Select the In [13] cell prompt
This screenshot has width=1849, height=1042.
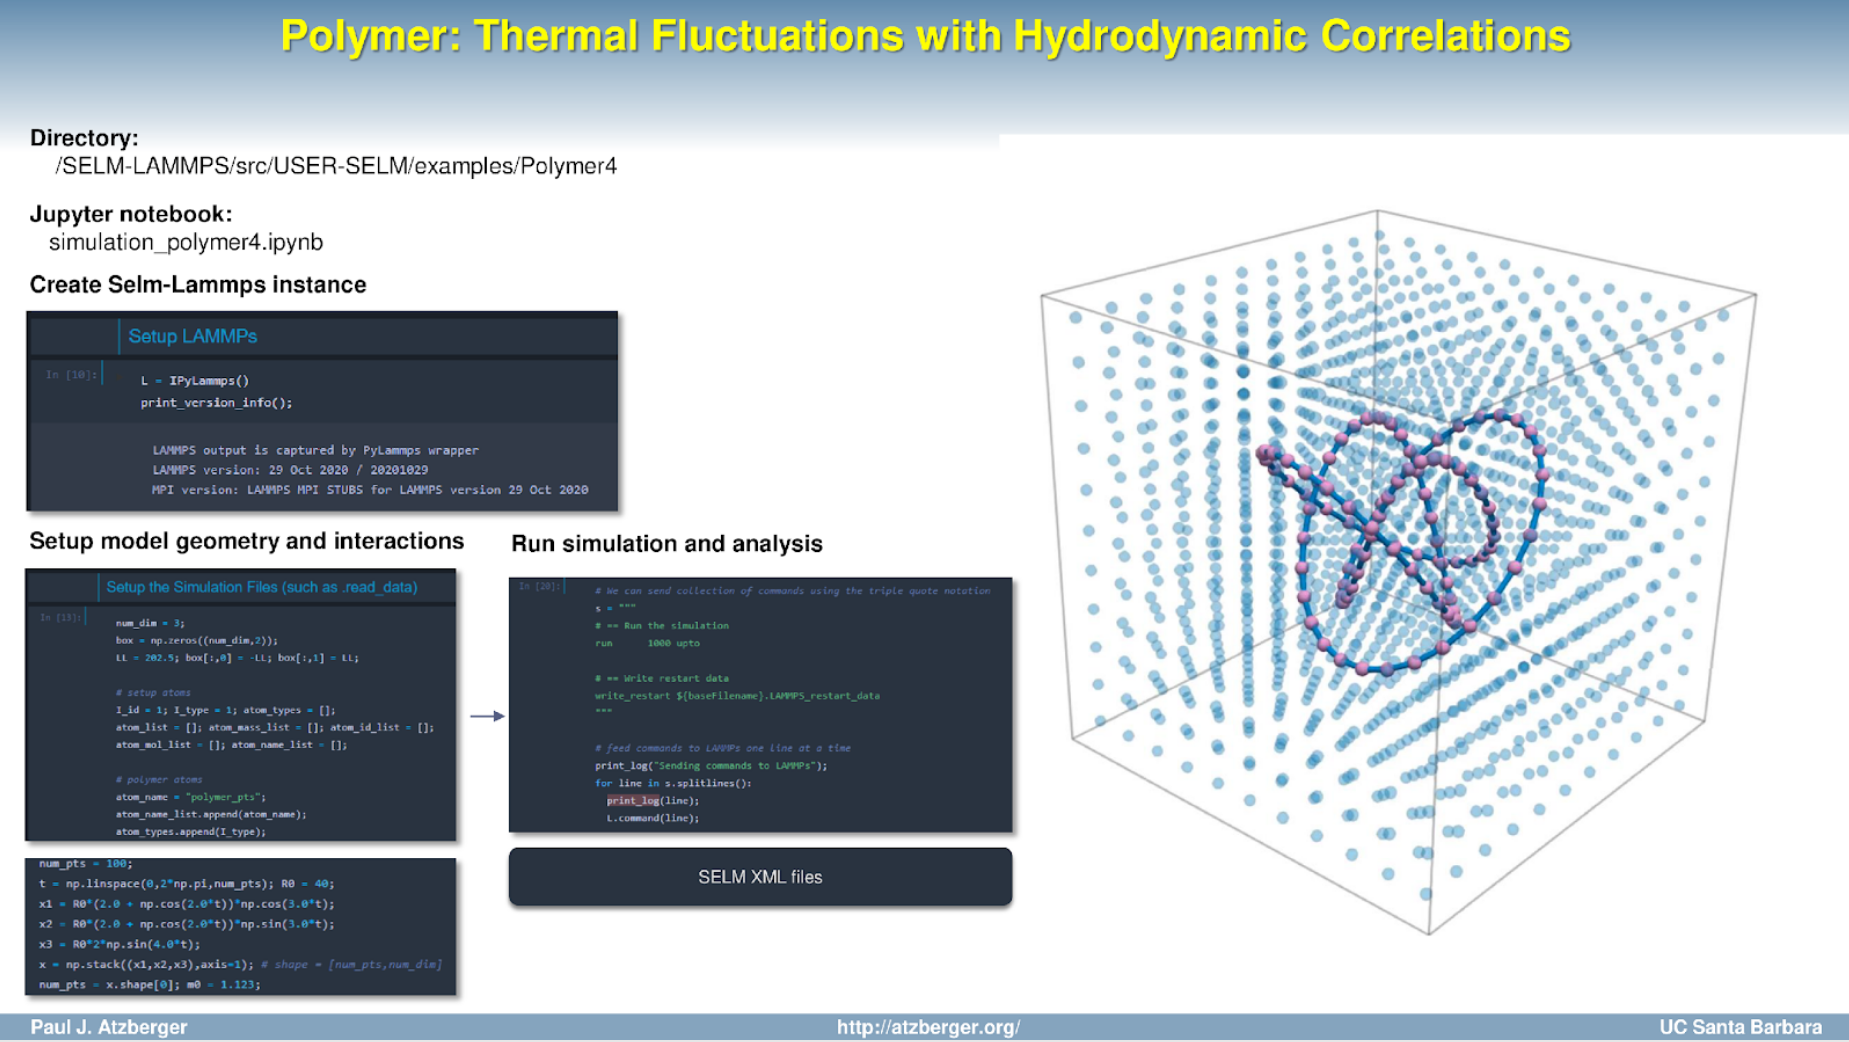(60, 618)
